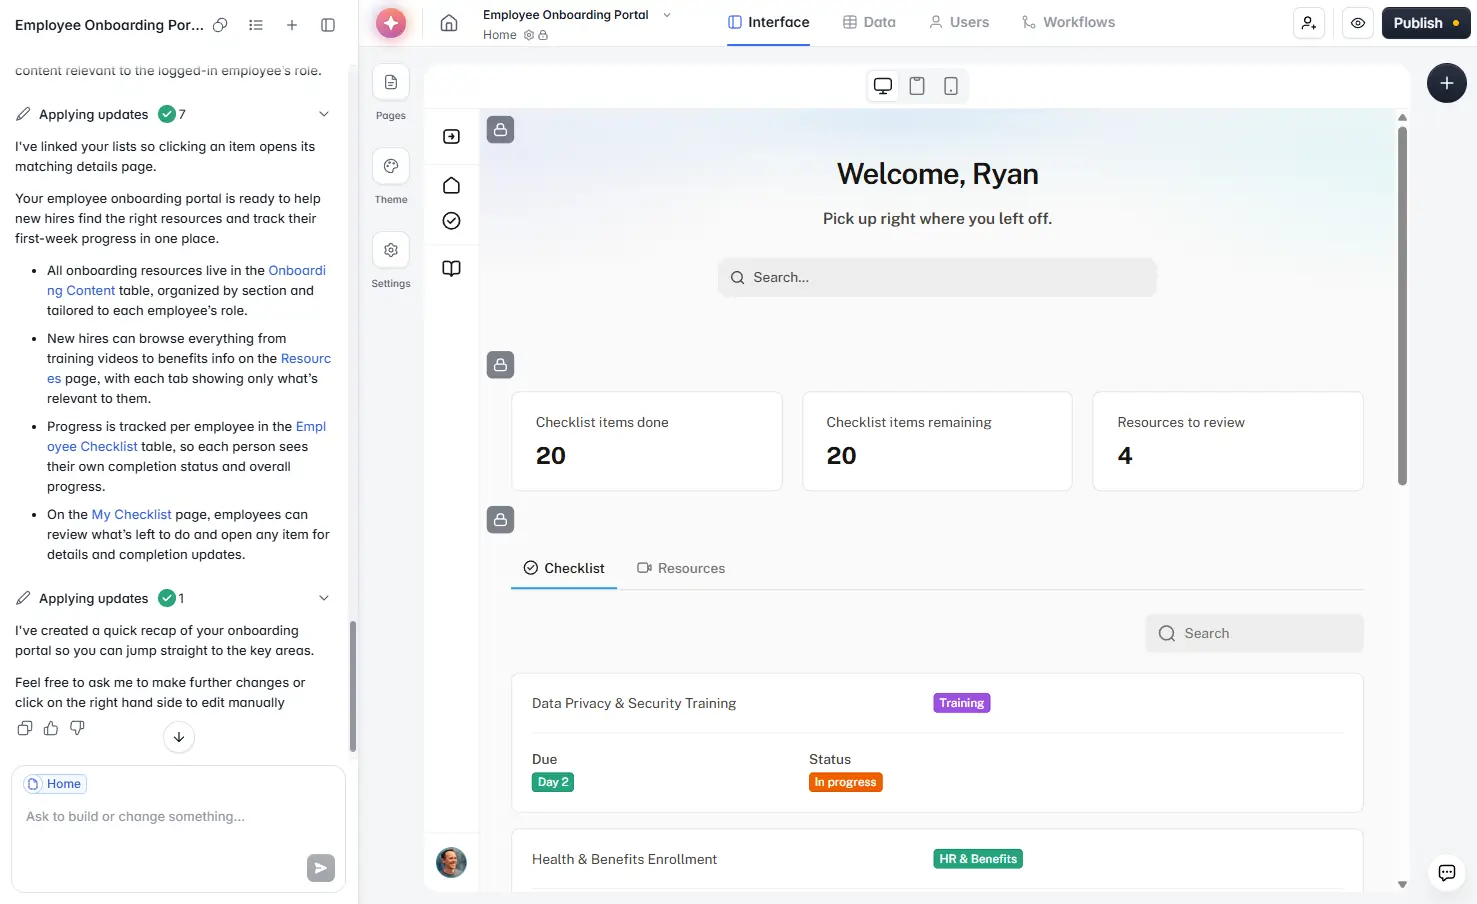
Task: Select the Resources tab
Action: coord(681,568)
